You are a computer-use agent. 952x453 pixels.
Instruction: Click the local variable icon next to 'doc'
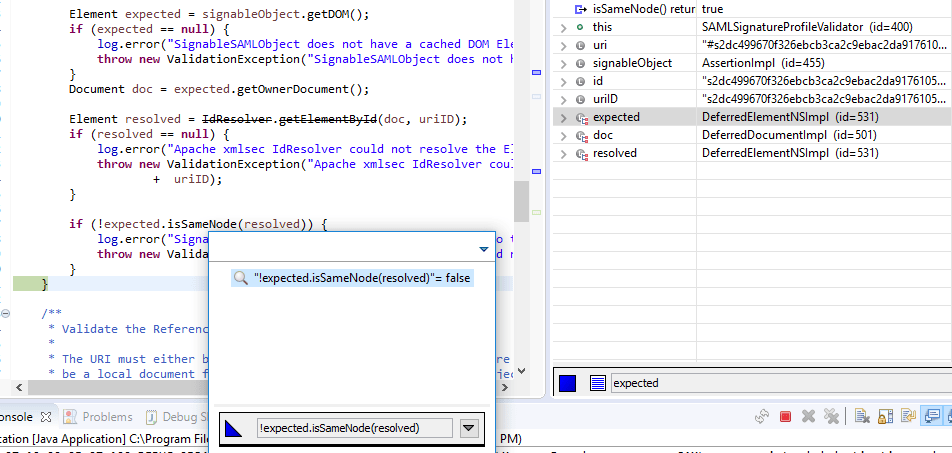[x=582, y=135]
